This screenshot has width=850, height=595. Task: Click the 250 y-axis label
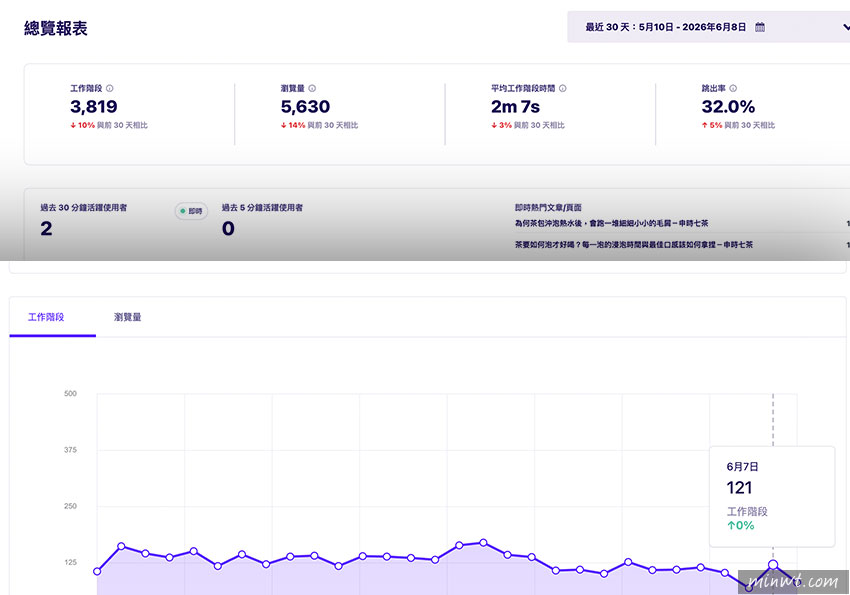click(70, 506)
